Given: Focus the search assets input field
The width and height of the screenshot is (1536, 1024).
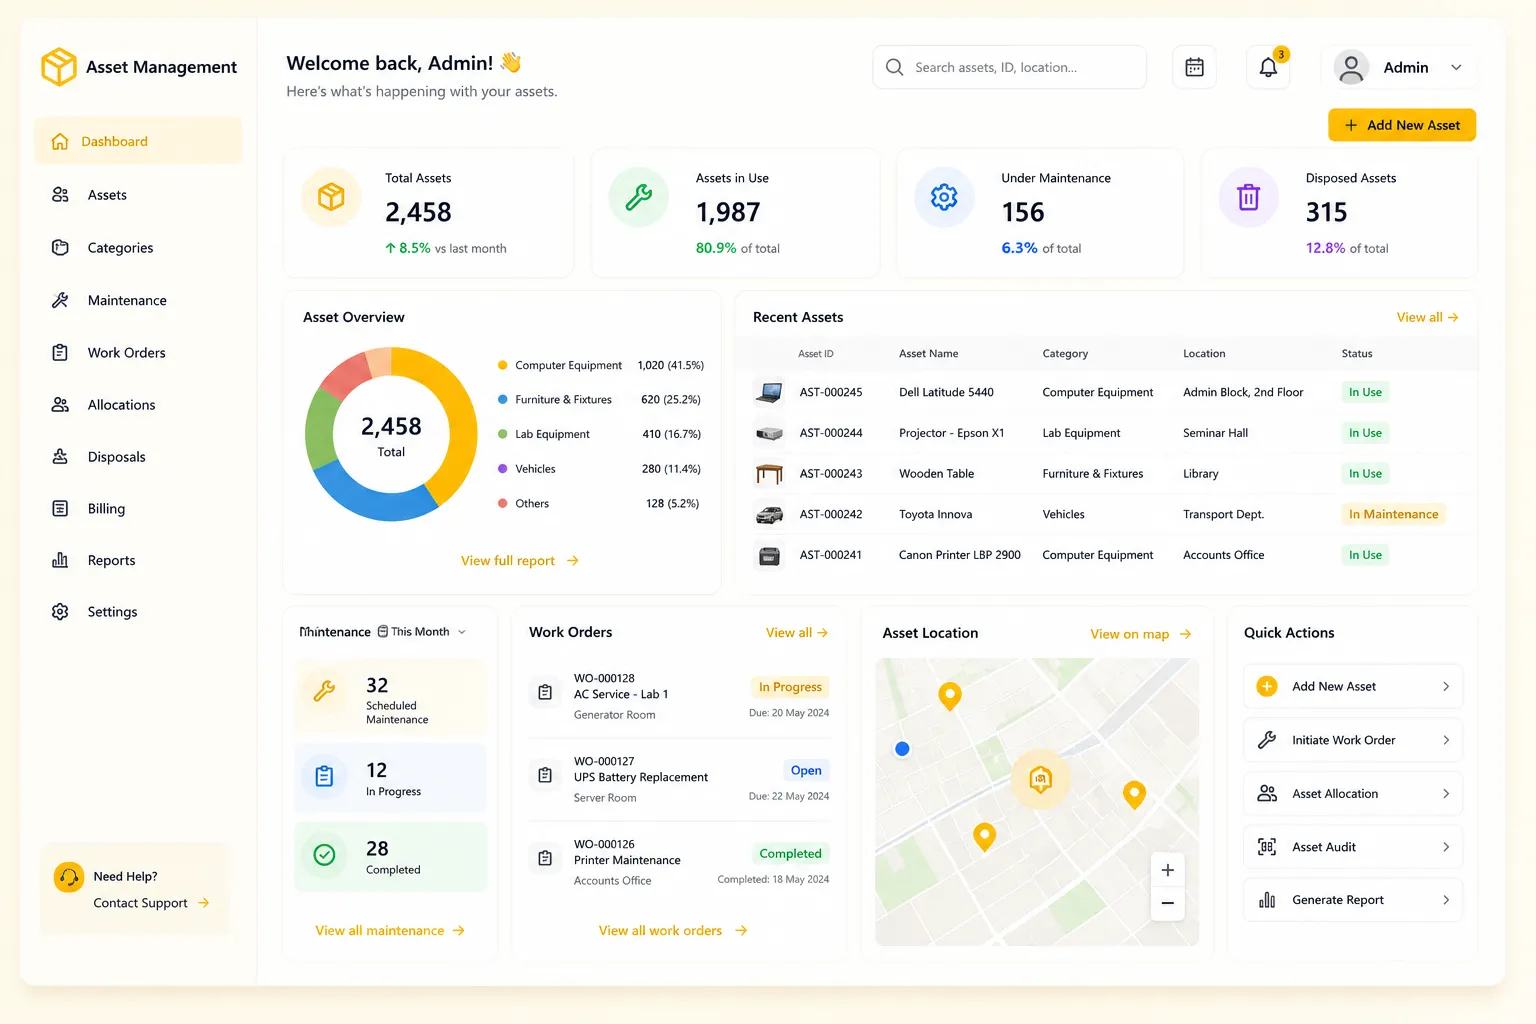Looking at the screenshot, I should click(1009, 67).
